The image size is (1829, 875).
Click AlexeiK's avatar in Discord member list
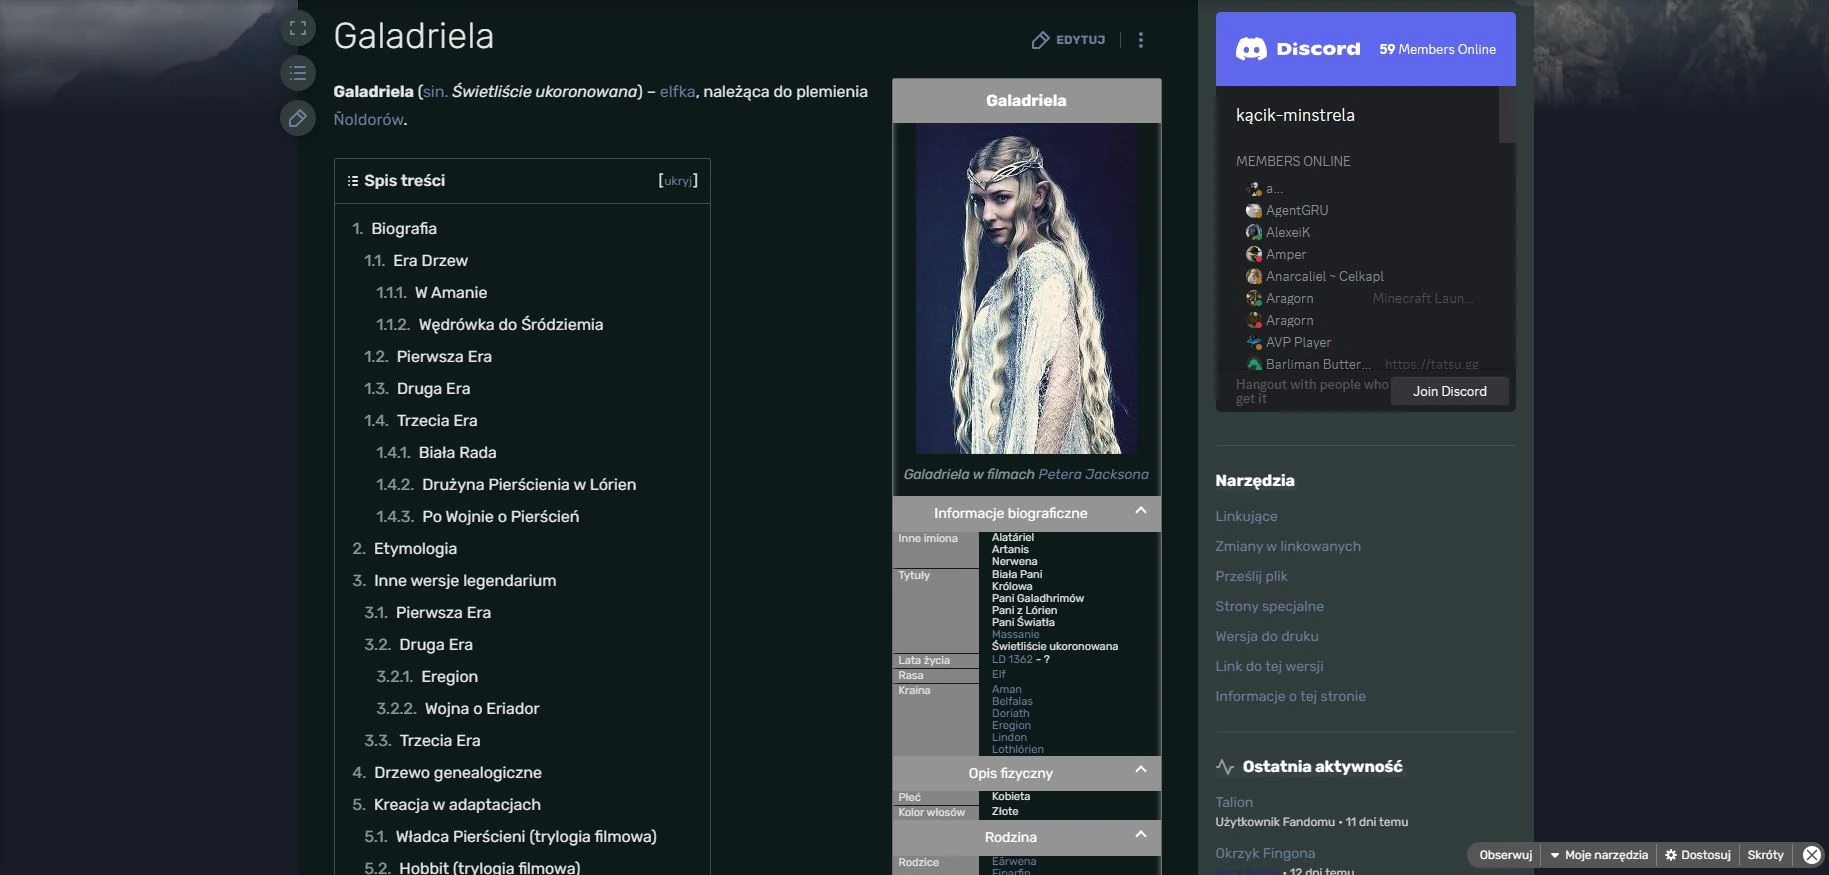[x=1254, y=232]
